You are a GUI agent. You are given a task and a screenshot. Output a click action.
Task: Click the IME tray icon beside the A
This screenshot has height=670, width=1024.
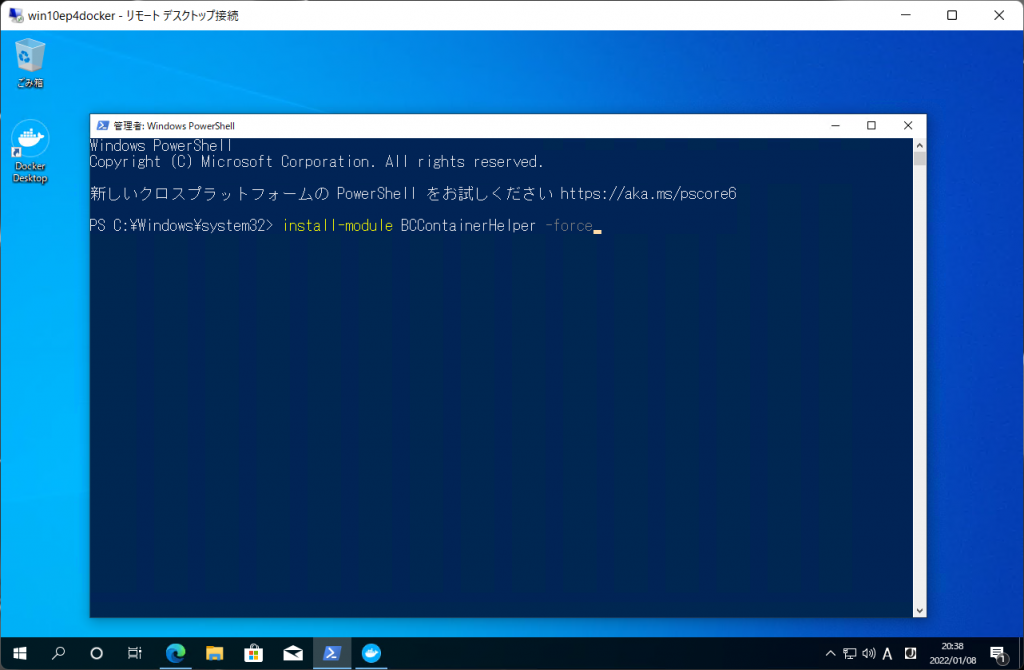[x=910, y=653]
